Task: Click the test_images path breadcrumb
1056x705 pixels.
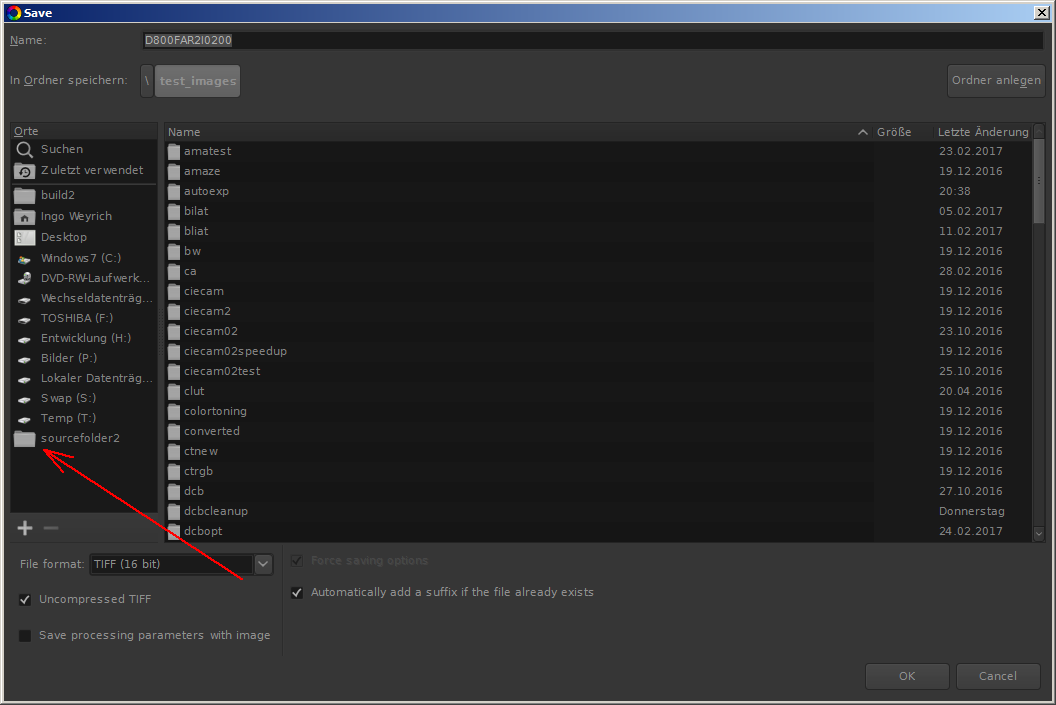Action: pyautogui.click(x=198, y=81)
